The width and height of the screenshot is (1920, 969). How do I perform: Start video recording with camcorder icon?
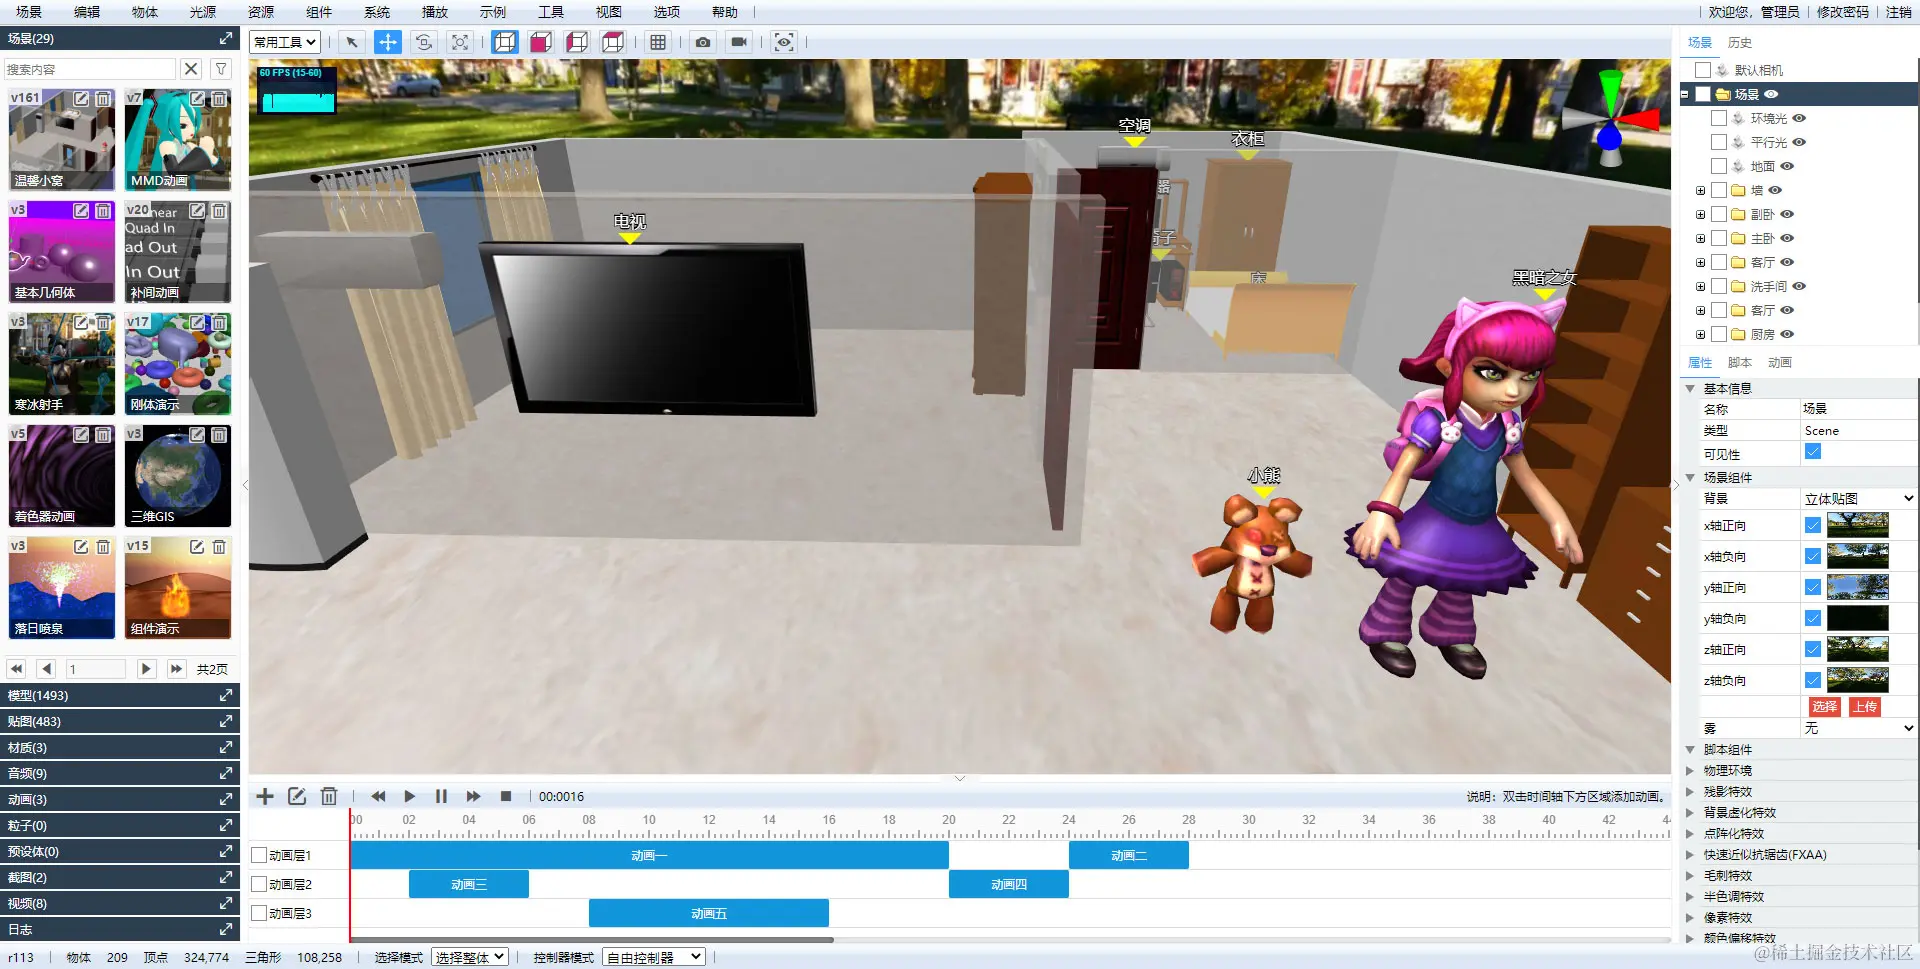pyautogui.click(x=739, y=42)
